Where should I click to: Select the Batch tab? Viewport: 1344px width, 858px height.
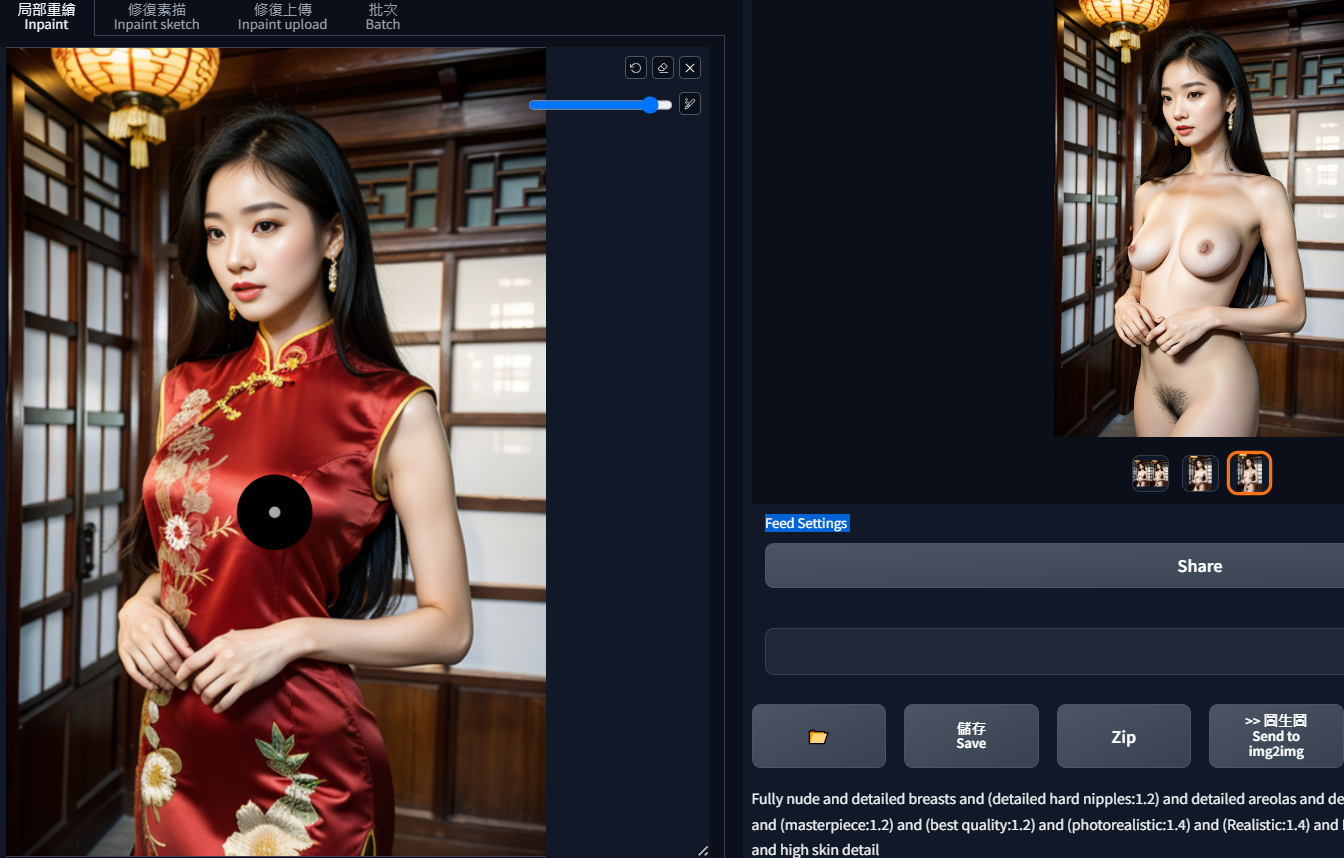(383, 17)
